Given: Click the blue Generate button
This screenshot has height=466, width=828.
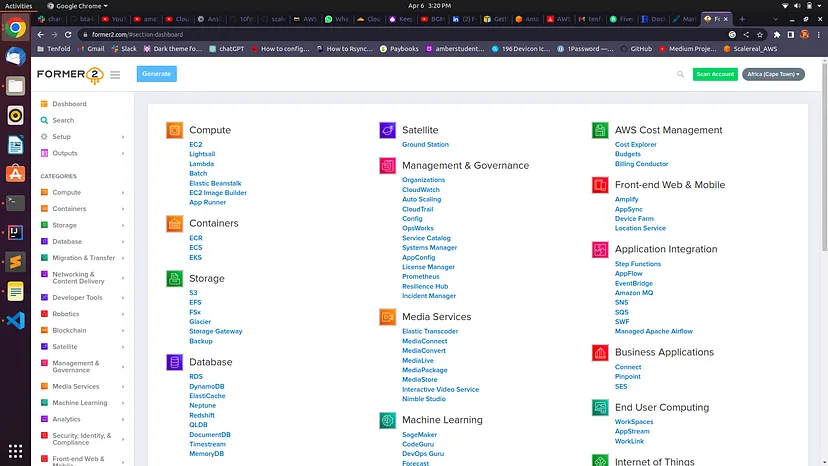Looking at the screenshot, I should click(x=156, y=74).
